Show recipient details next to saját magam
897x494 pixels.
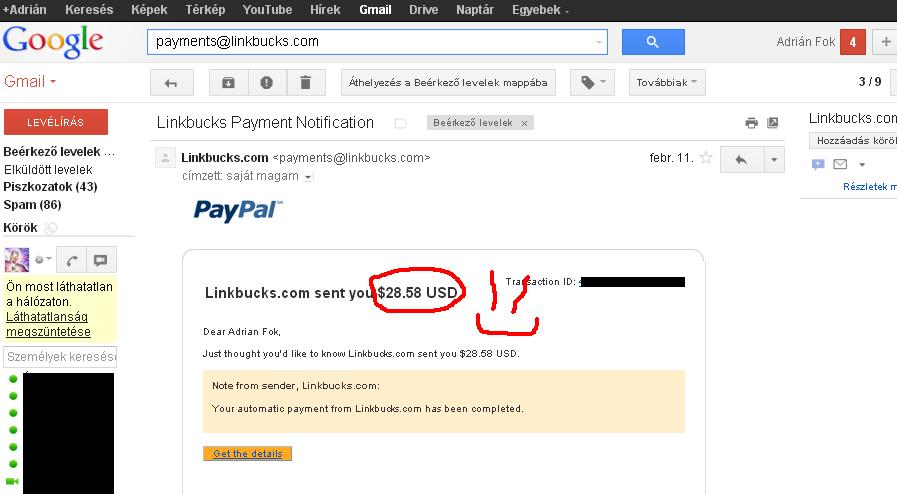click(x=308, y=177)
